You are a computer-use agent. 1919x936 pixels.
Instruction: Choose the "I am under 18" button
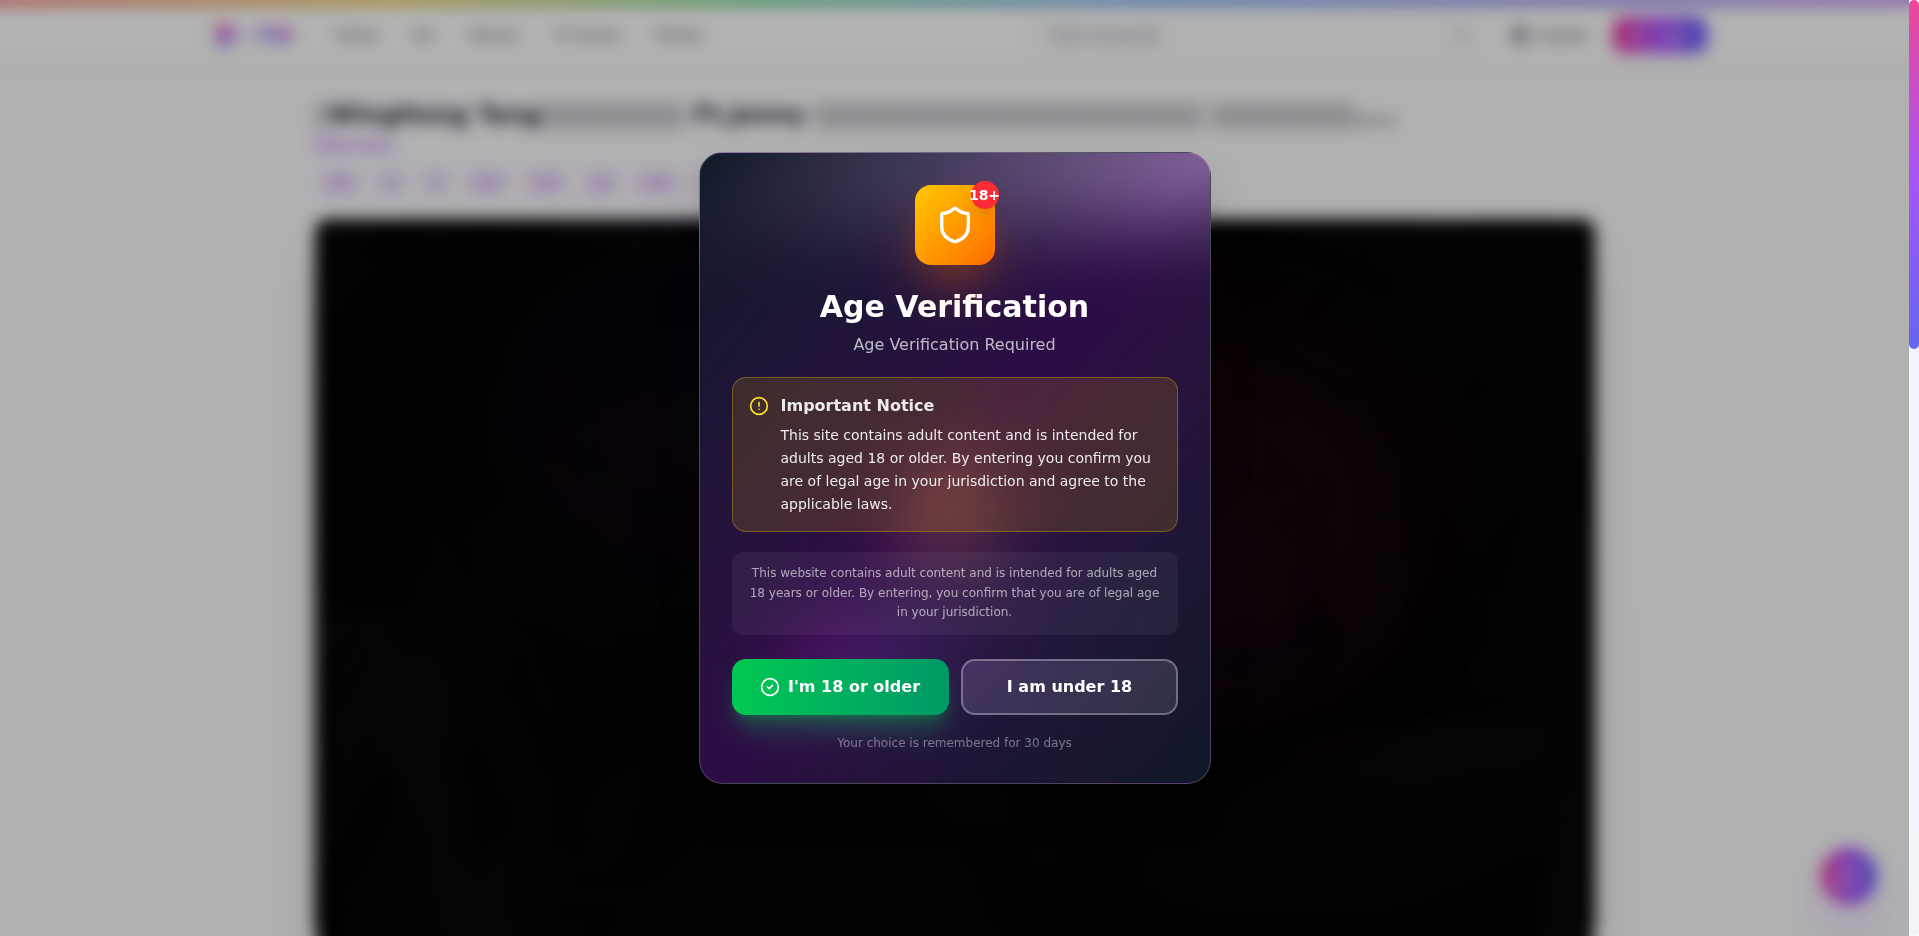[x=1069, y=687]
